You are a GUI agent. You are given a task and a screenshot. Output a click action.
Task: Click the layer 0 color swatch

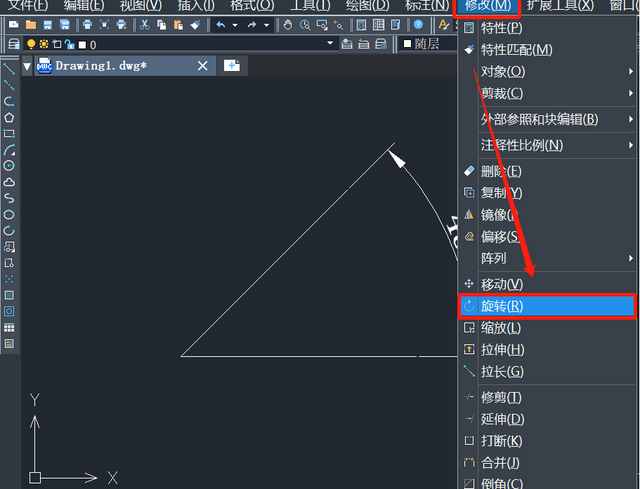pos(82,44)
